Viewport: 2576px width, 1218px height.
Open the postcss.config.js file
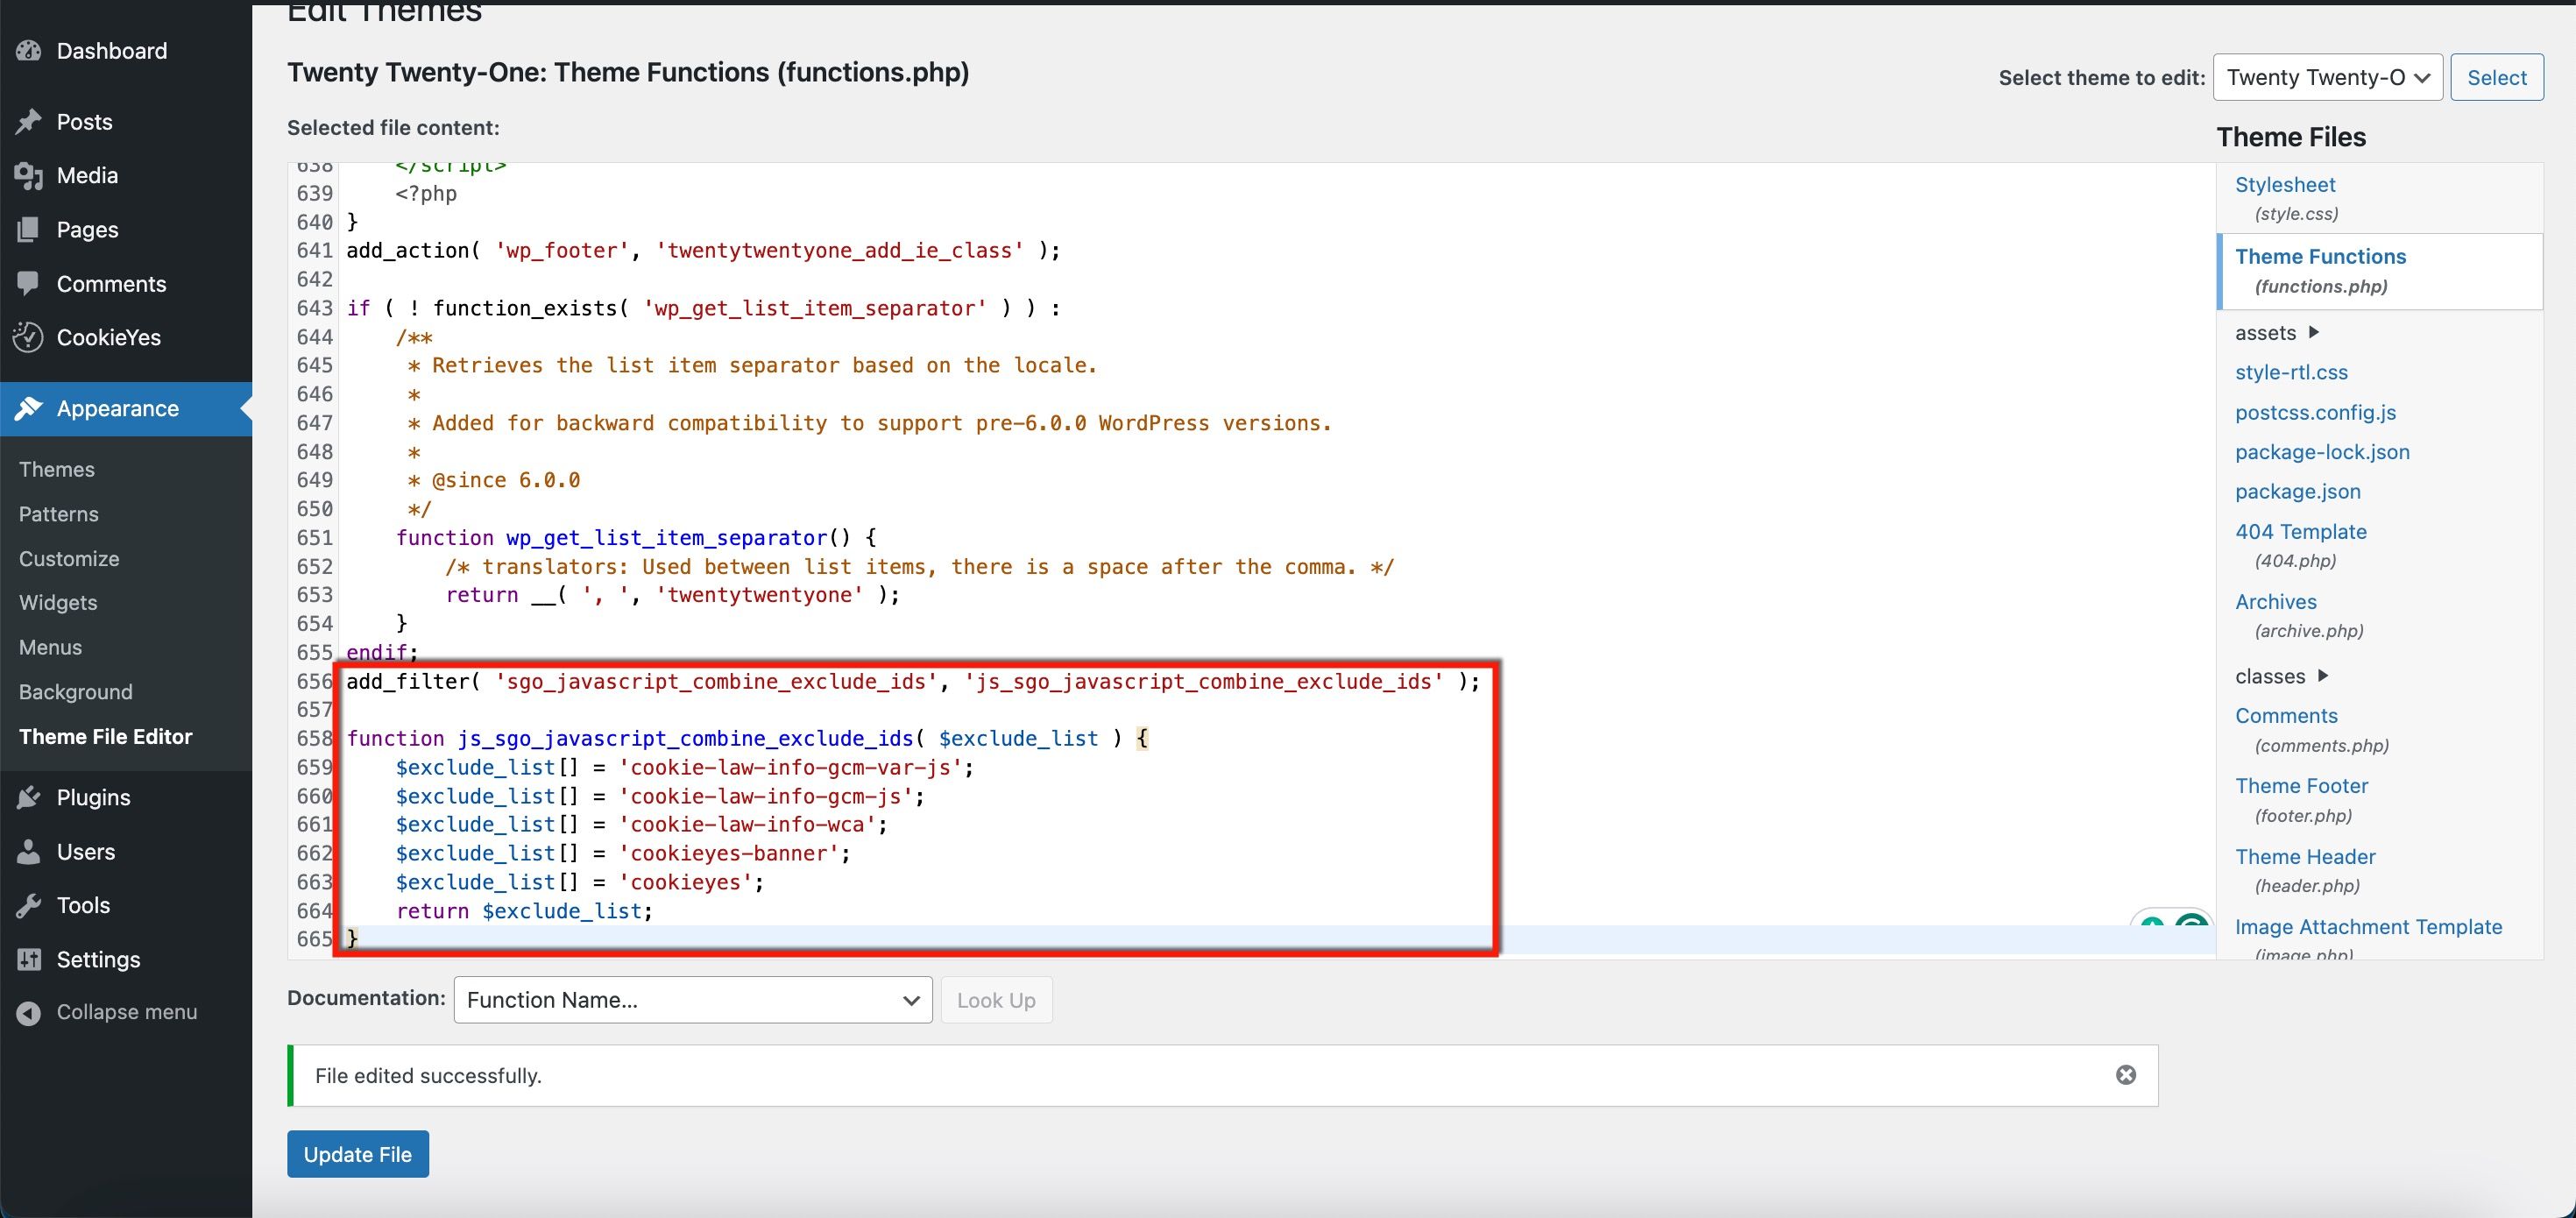point(2315,413)
